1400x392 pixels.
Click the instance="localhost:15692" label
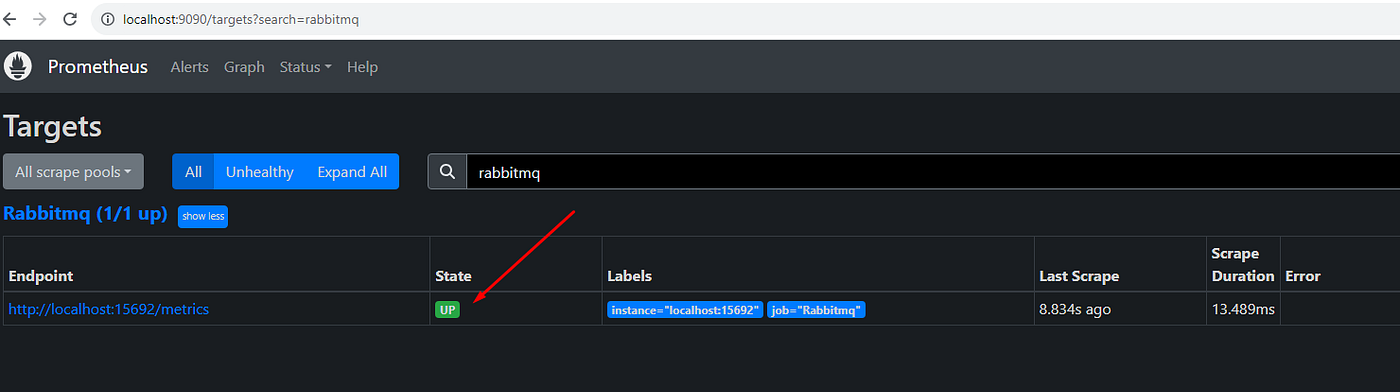(685, 310)
